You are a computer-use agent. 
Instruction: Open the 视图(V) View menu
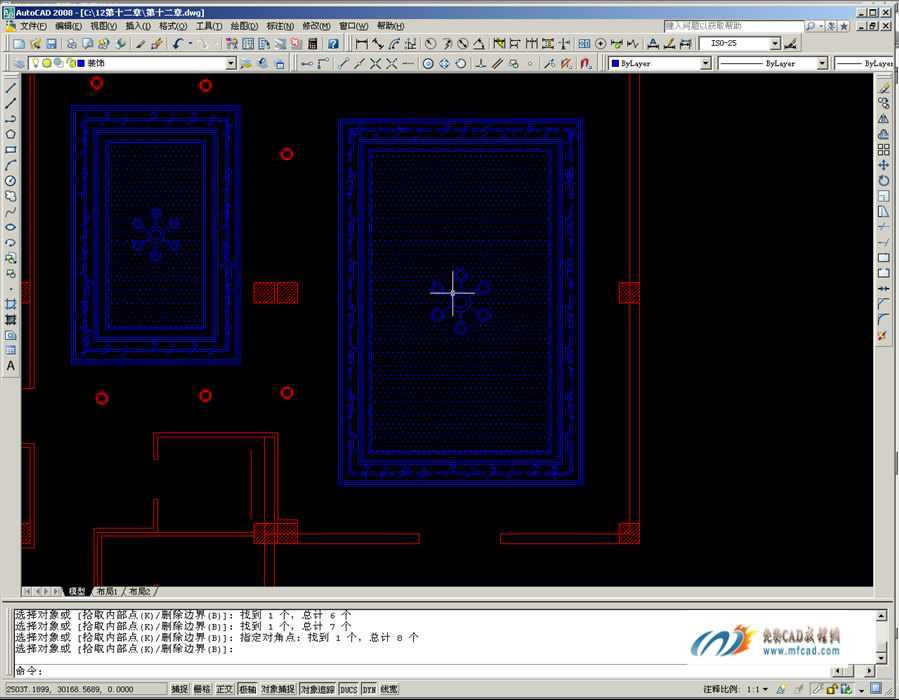[x=103, y=26]
